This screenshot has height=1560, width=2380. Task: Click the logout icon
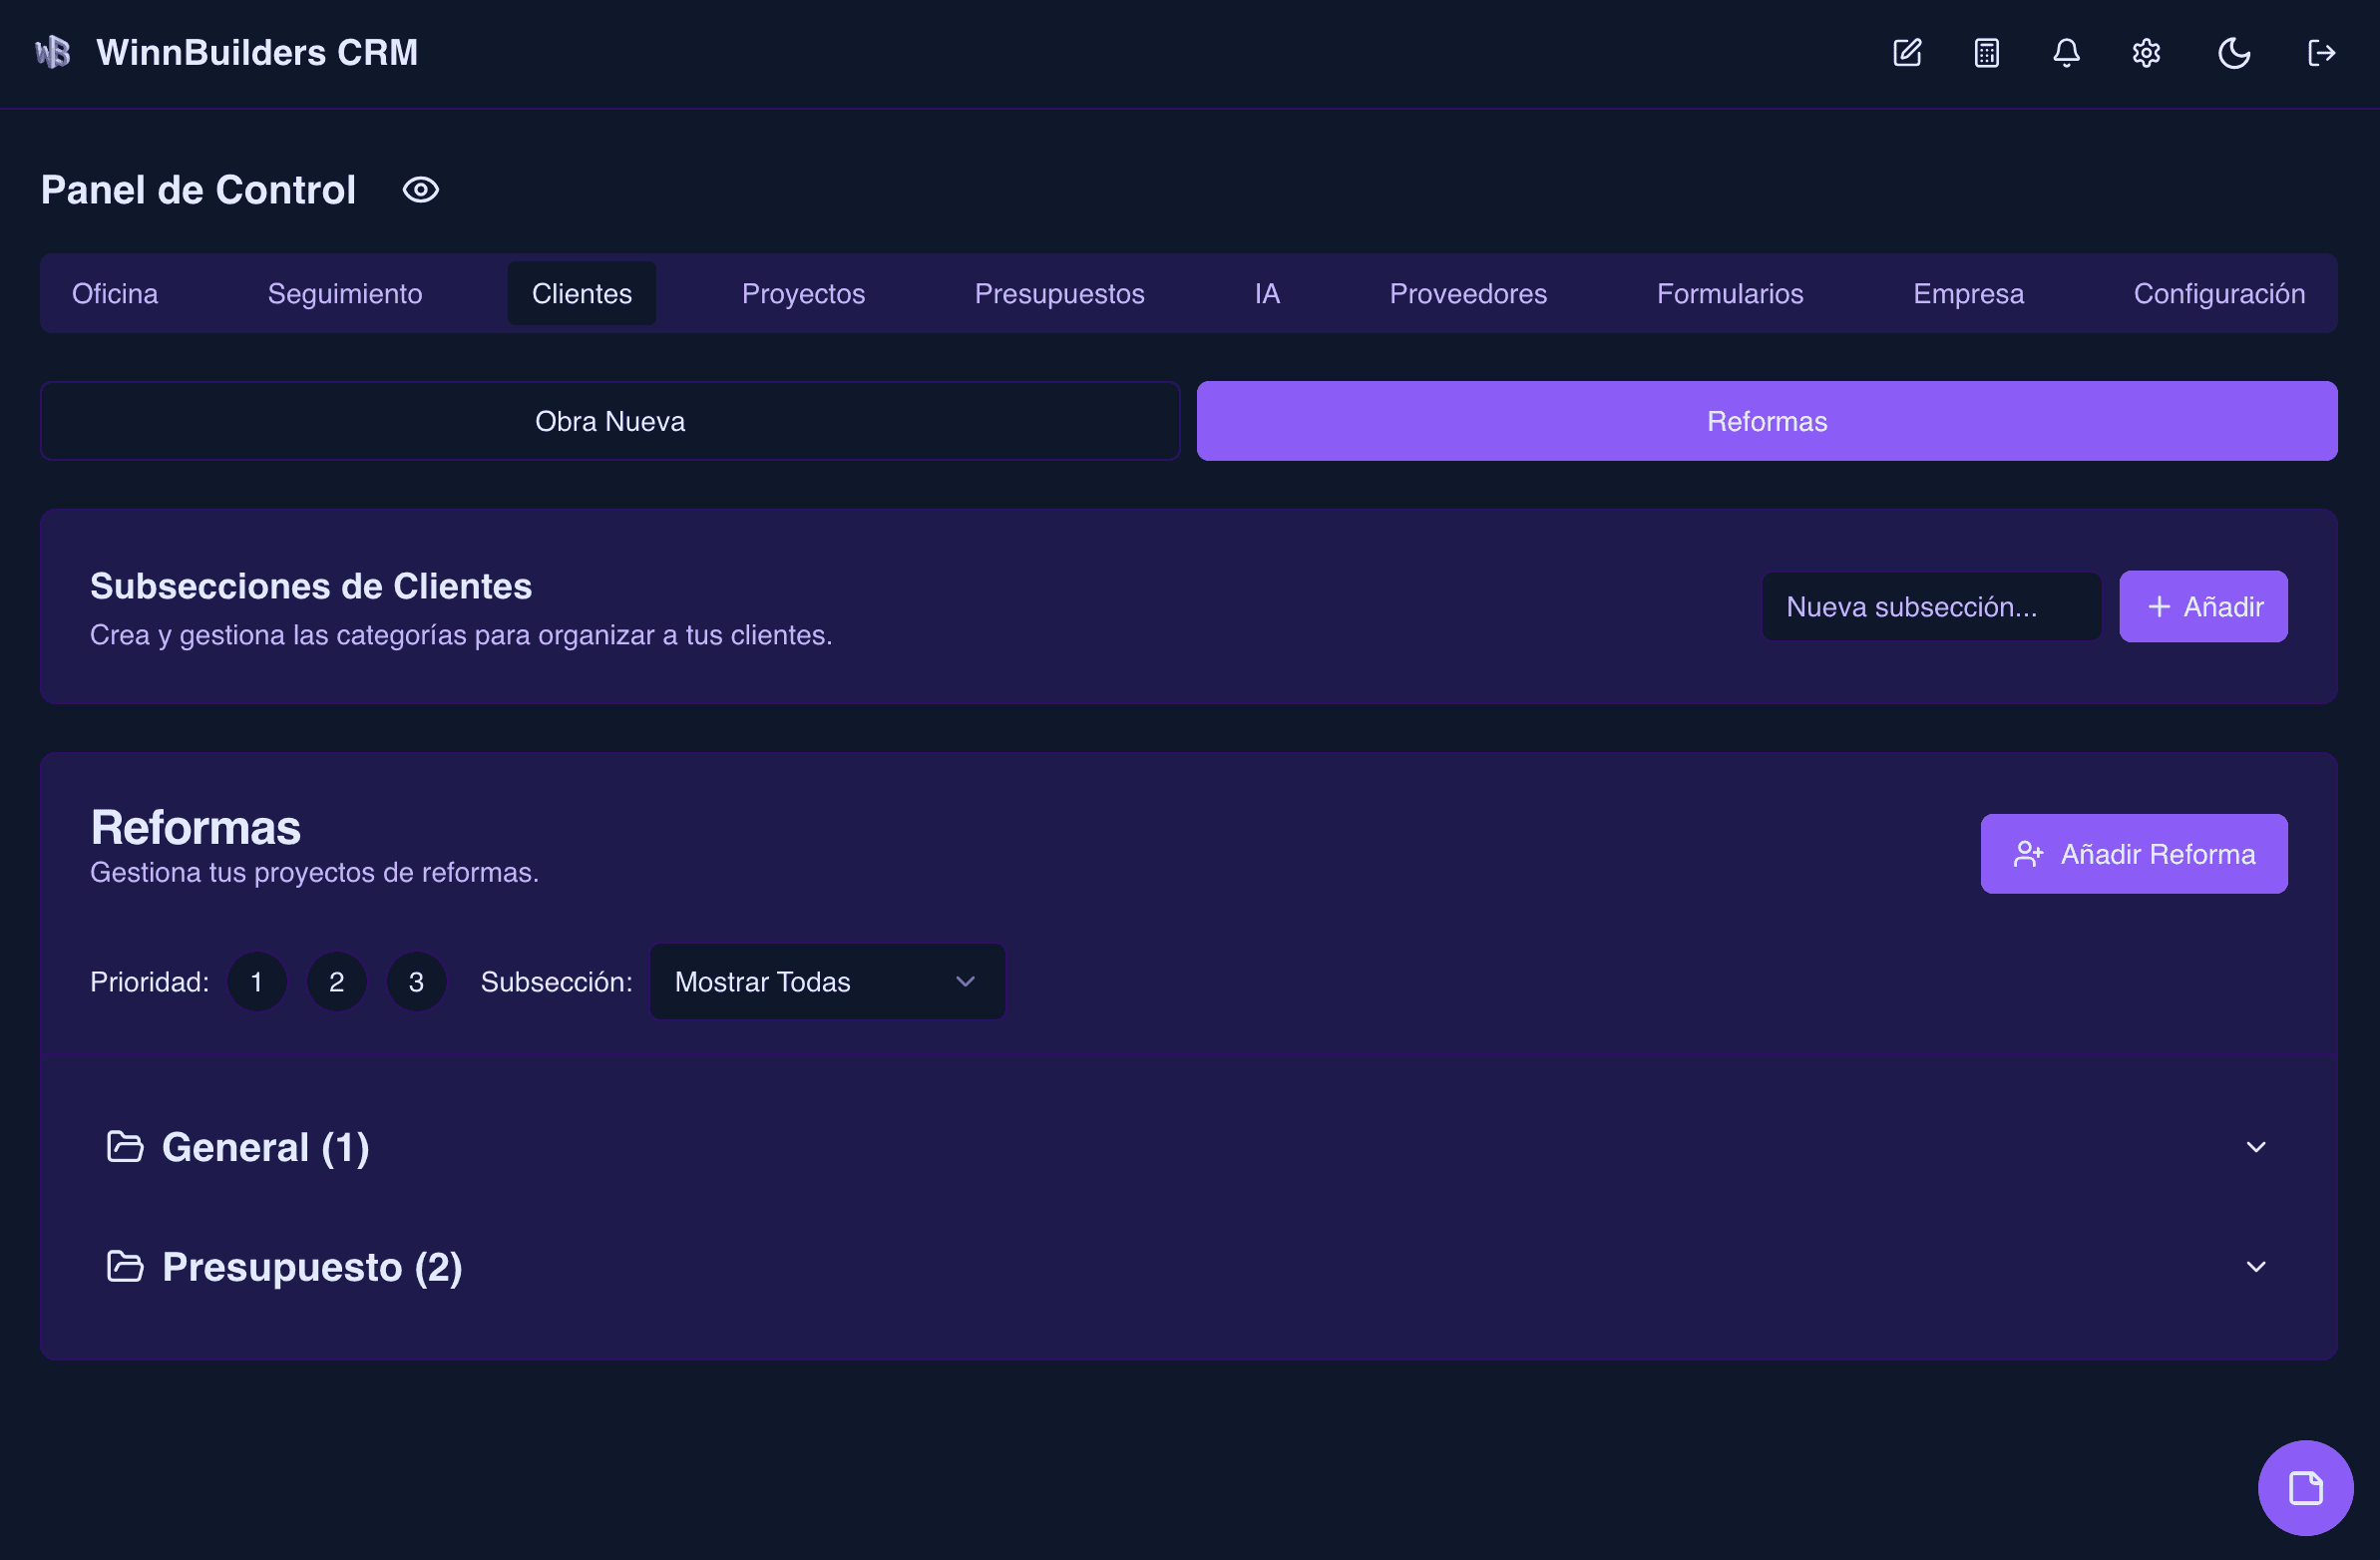tap(2321, 53)
